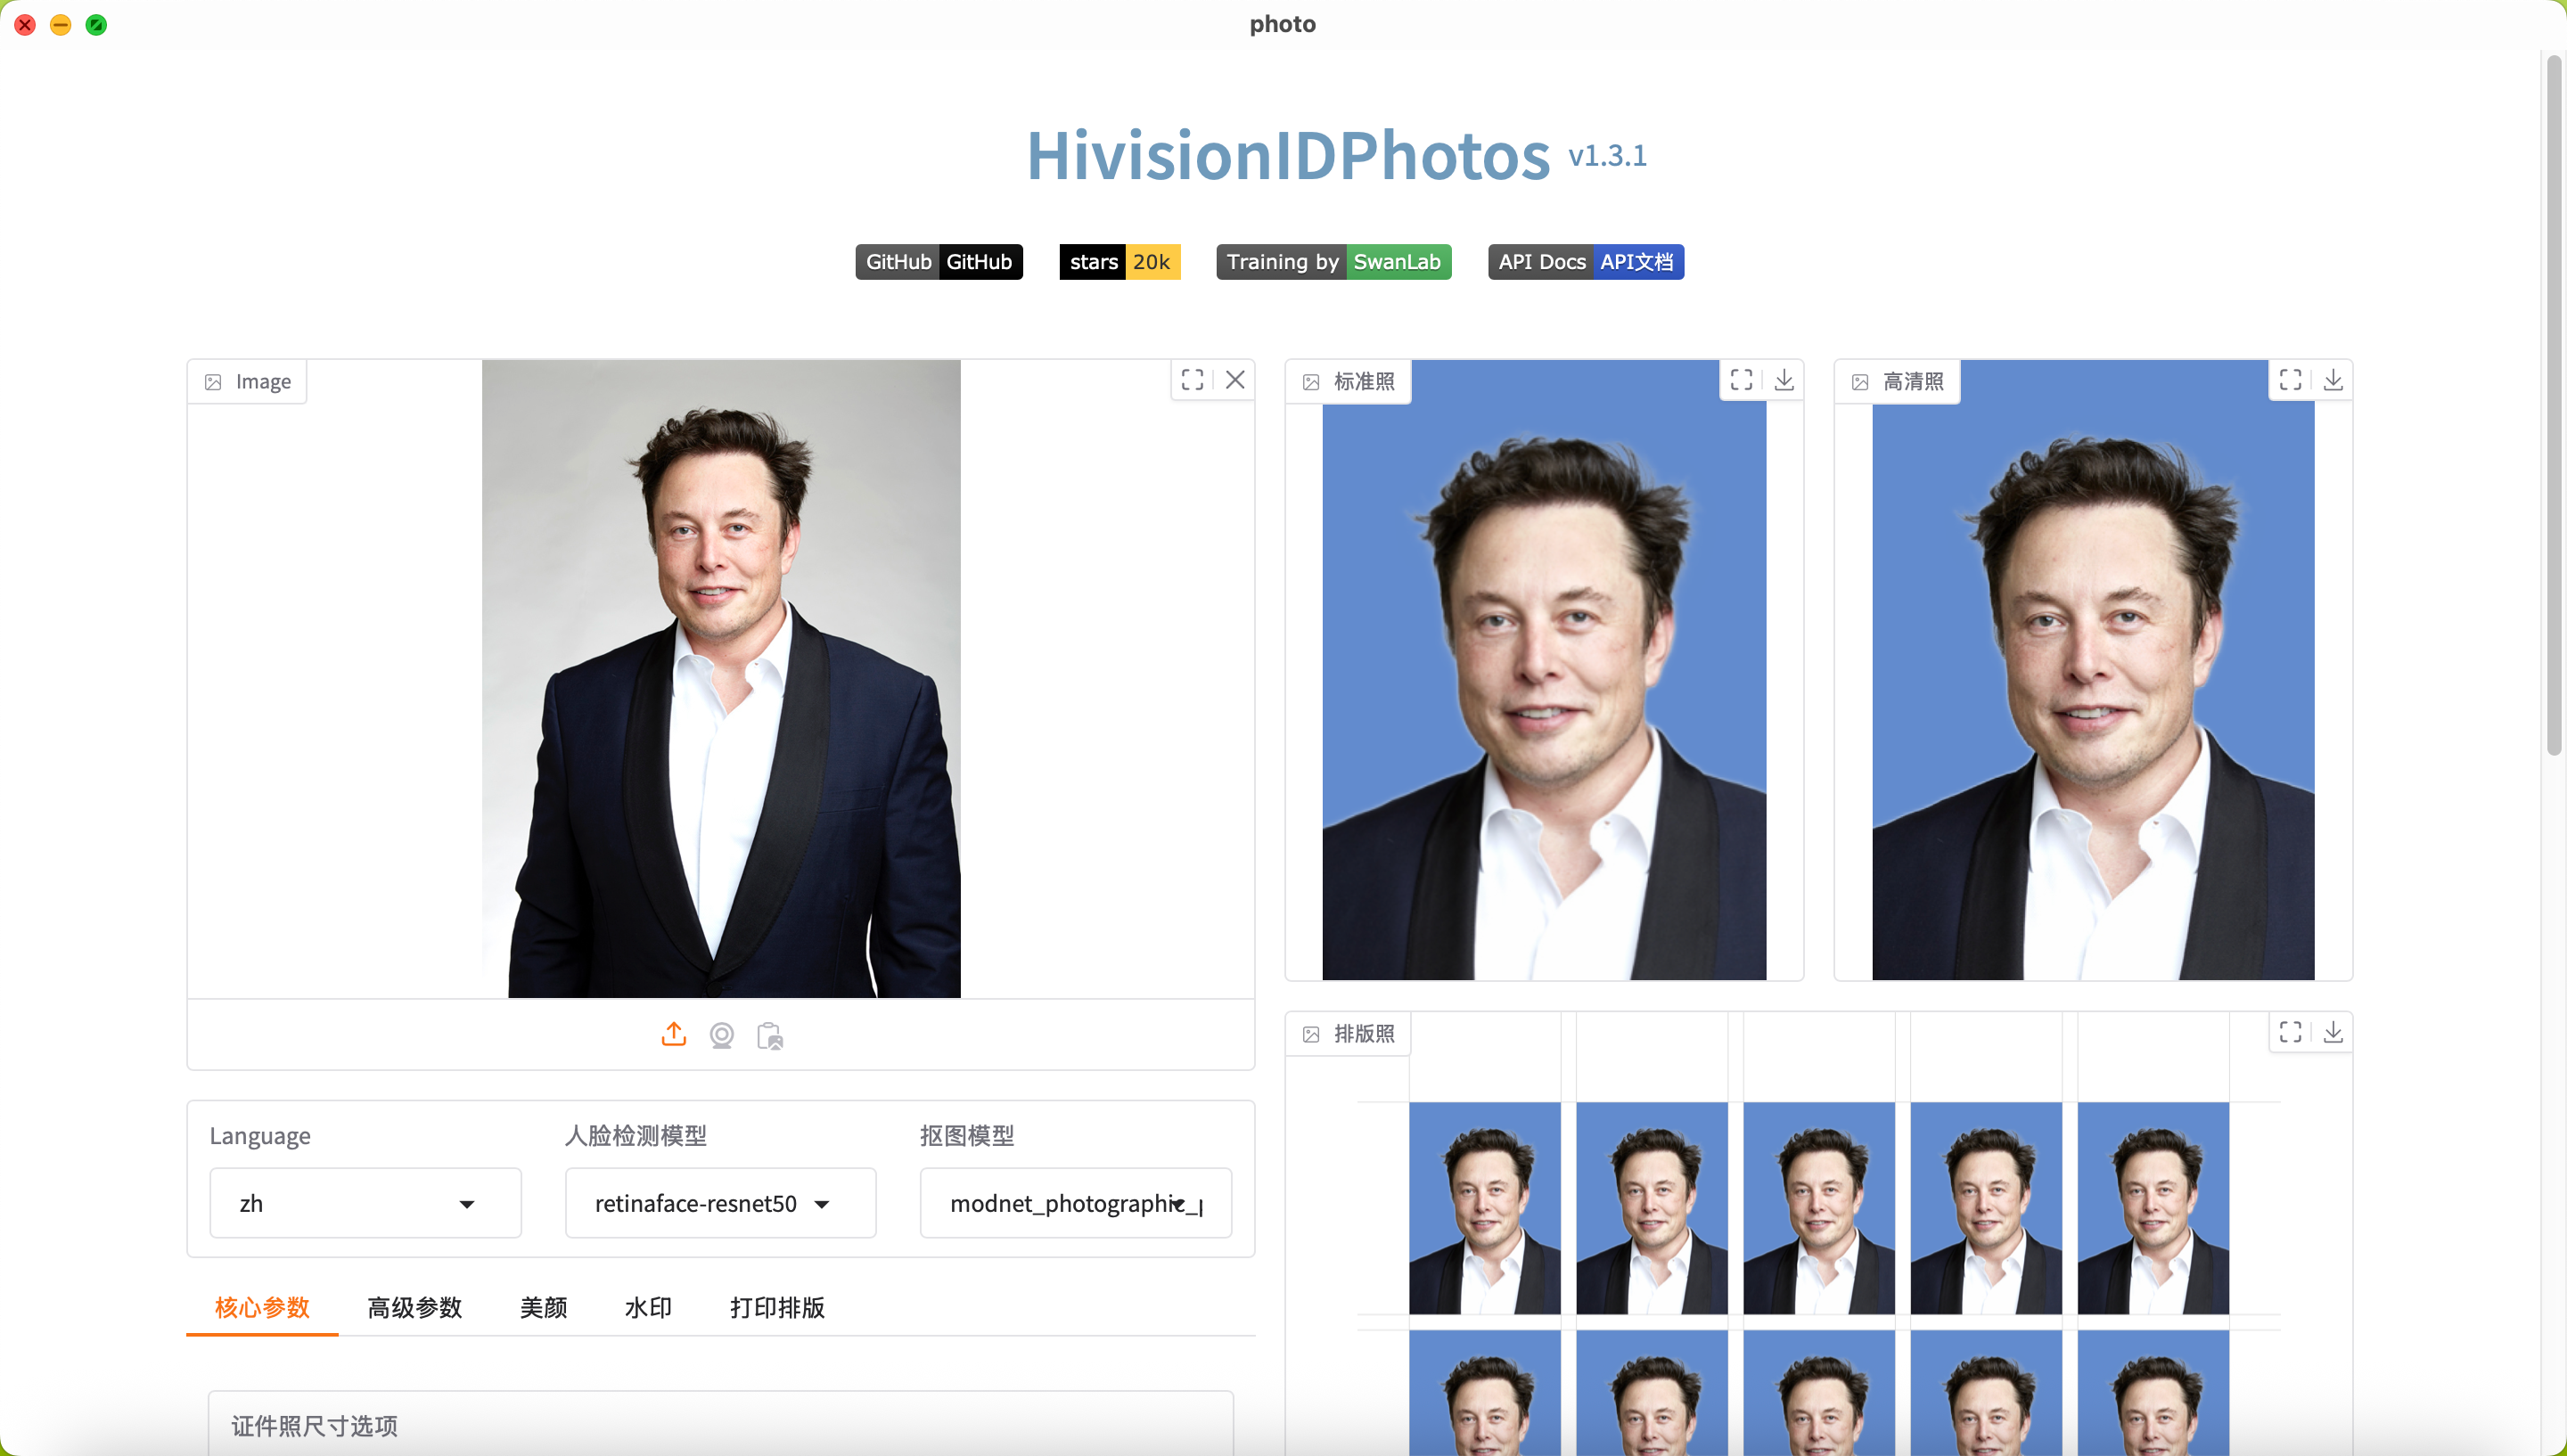Click the upload image icon

[674, 1035]
